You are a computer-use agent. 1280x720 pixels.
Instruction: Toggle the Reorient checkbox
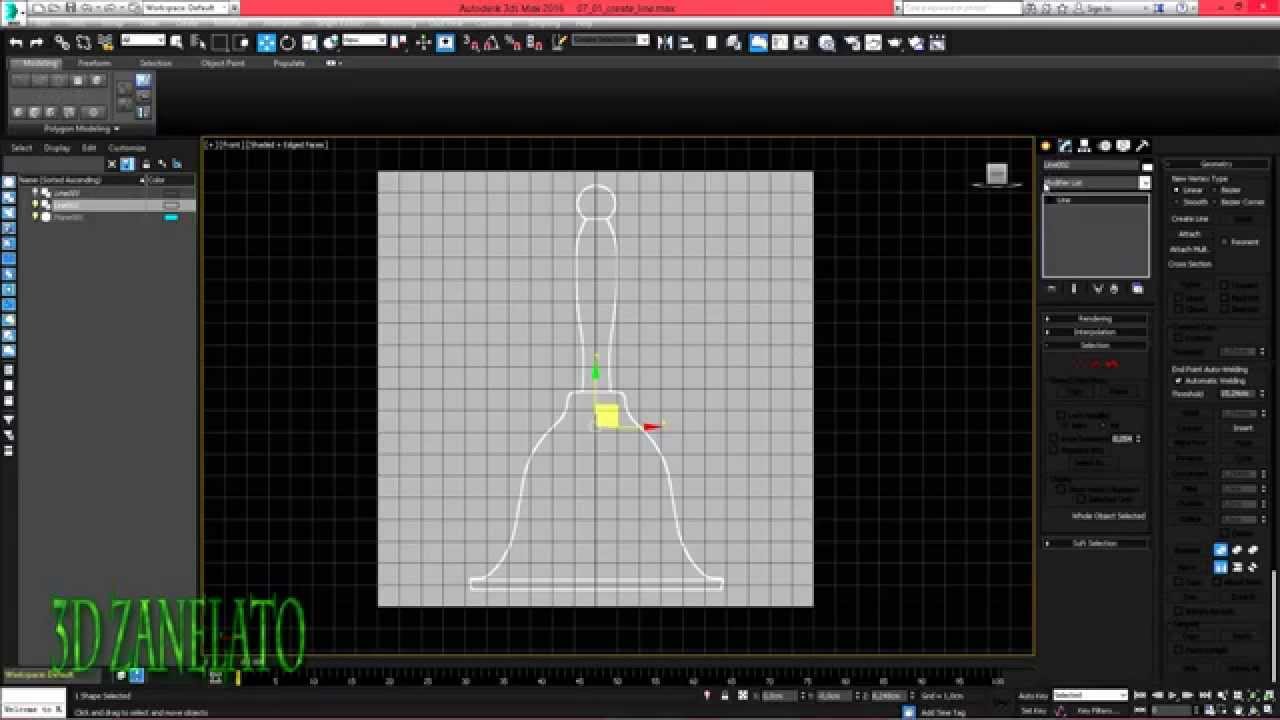click(x=1225, y=242)
